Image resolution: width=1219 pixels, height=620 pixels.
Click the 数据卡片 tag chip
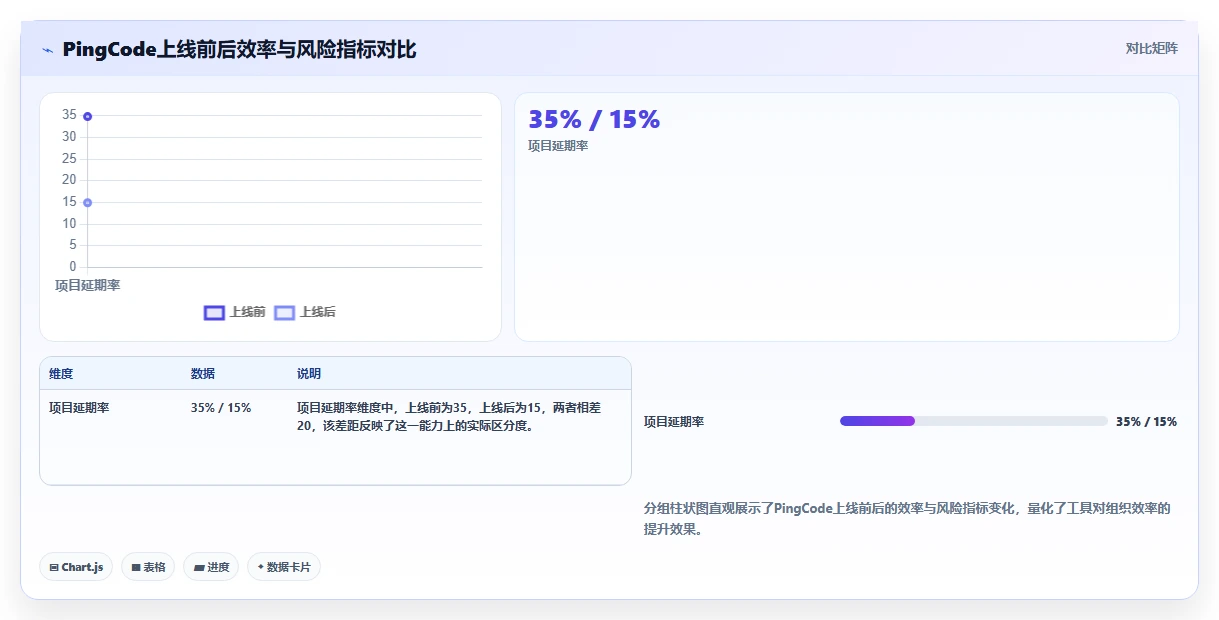click(284, 567)
